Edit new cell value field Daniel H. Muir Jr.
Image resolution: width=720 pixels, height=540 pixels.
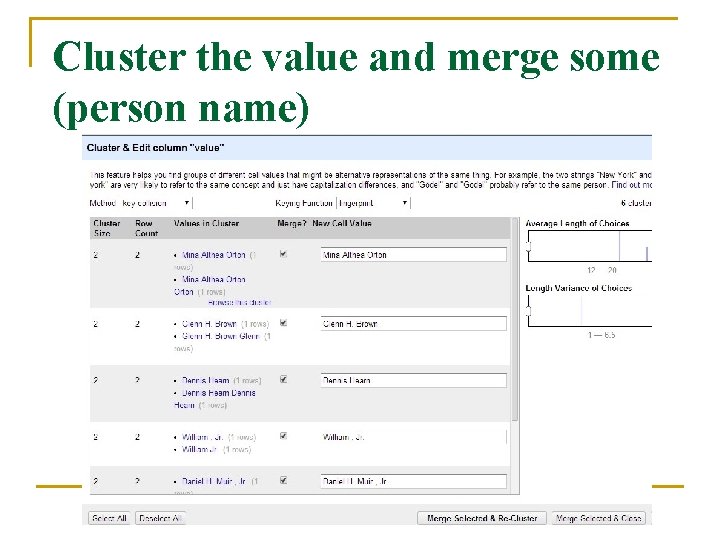(413, 481)
